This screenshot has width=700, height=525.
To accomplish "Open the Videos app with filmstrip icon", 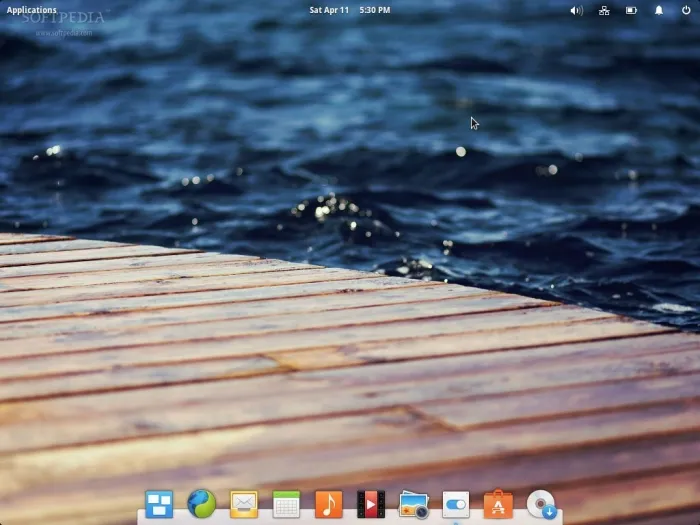I will click(x=371, y=504).
